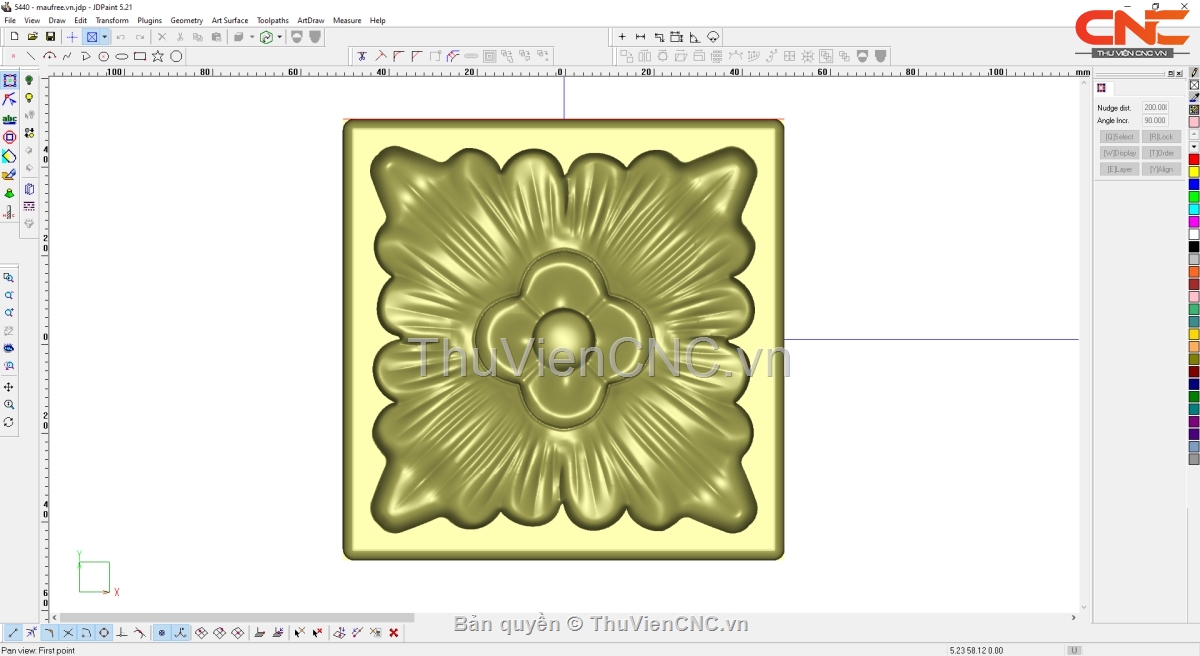Activate the Pan view tool
Image resolution: width=1200 pixels, height=656 pixels.
pyautogui.click(x=9, y=387)
